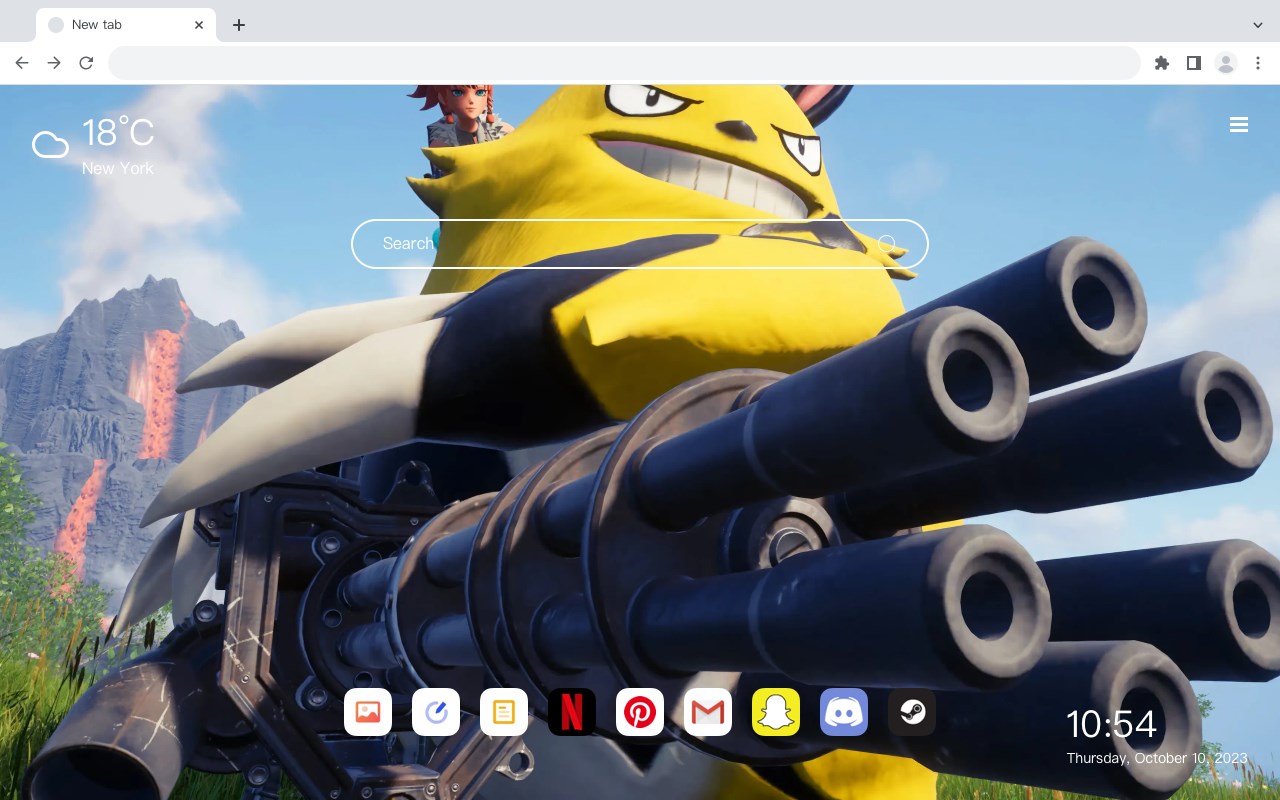This screenshot has width=1280, height=800.
Task: Open the hamburger menu on new tab page
Action: pyautogui.click(x=1239, y=125)
